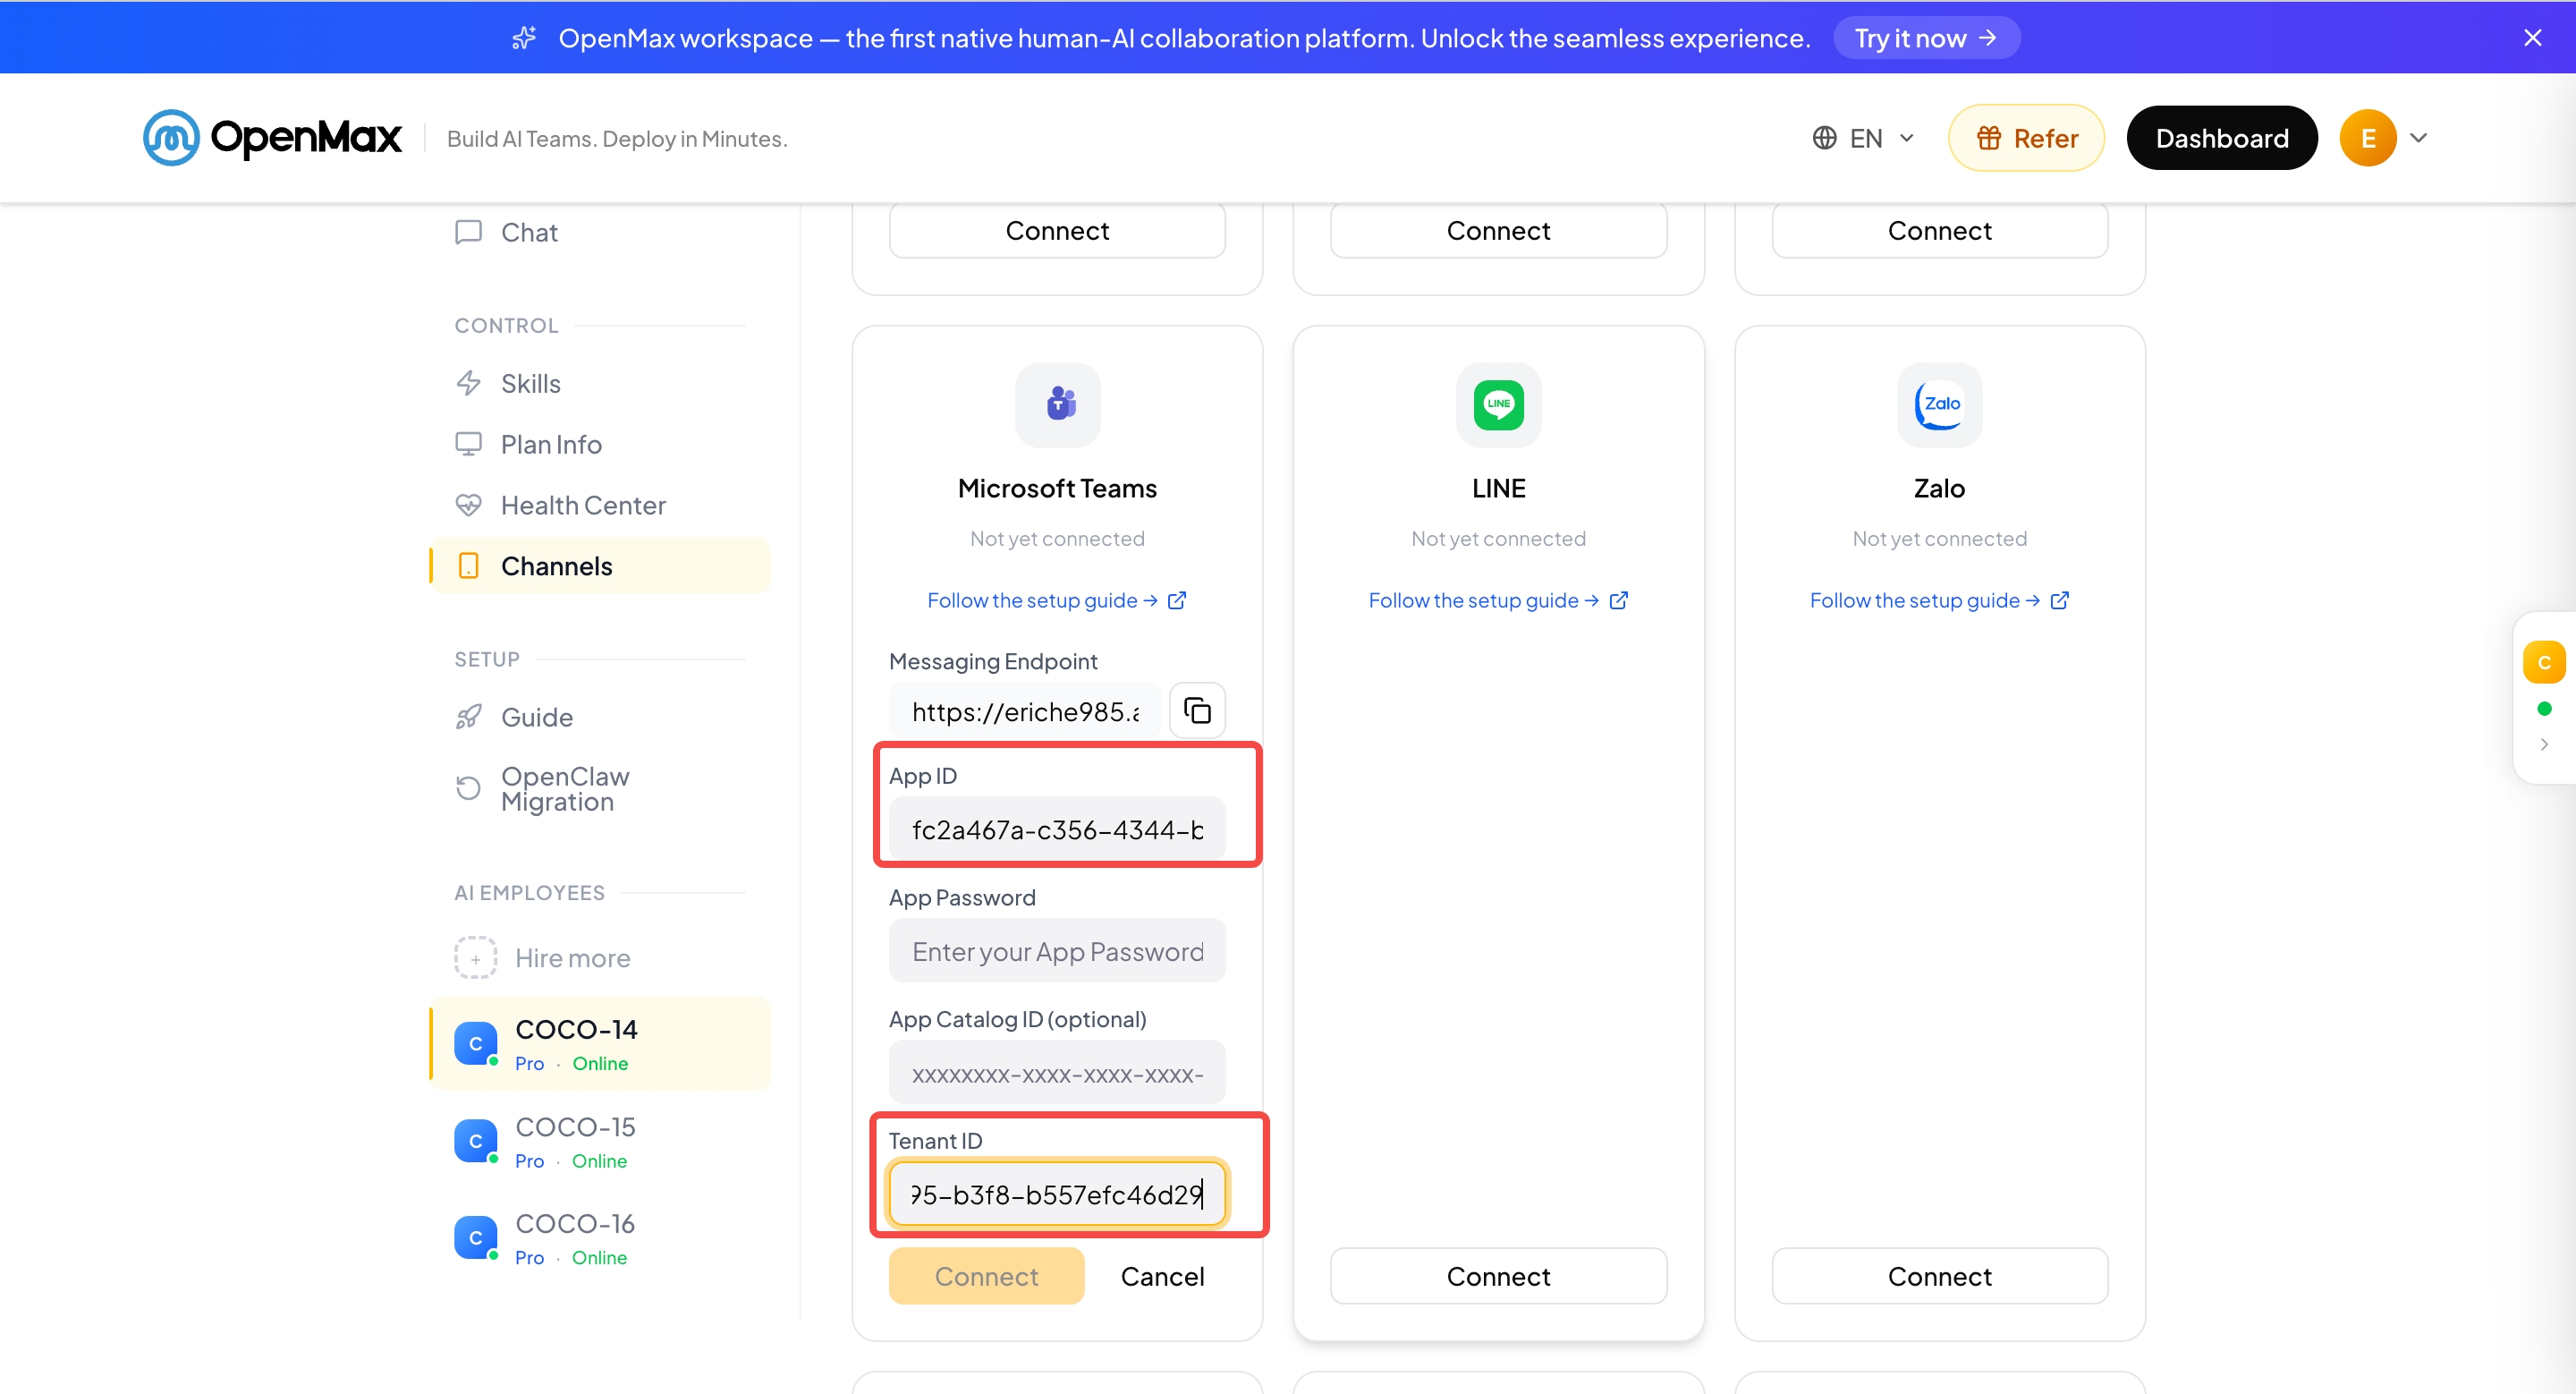Viewport: 2576px width, 1394px height.
Task: Expand the floating side widget arrow
Action: tap(2544, 744)
